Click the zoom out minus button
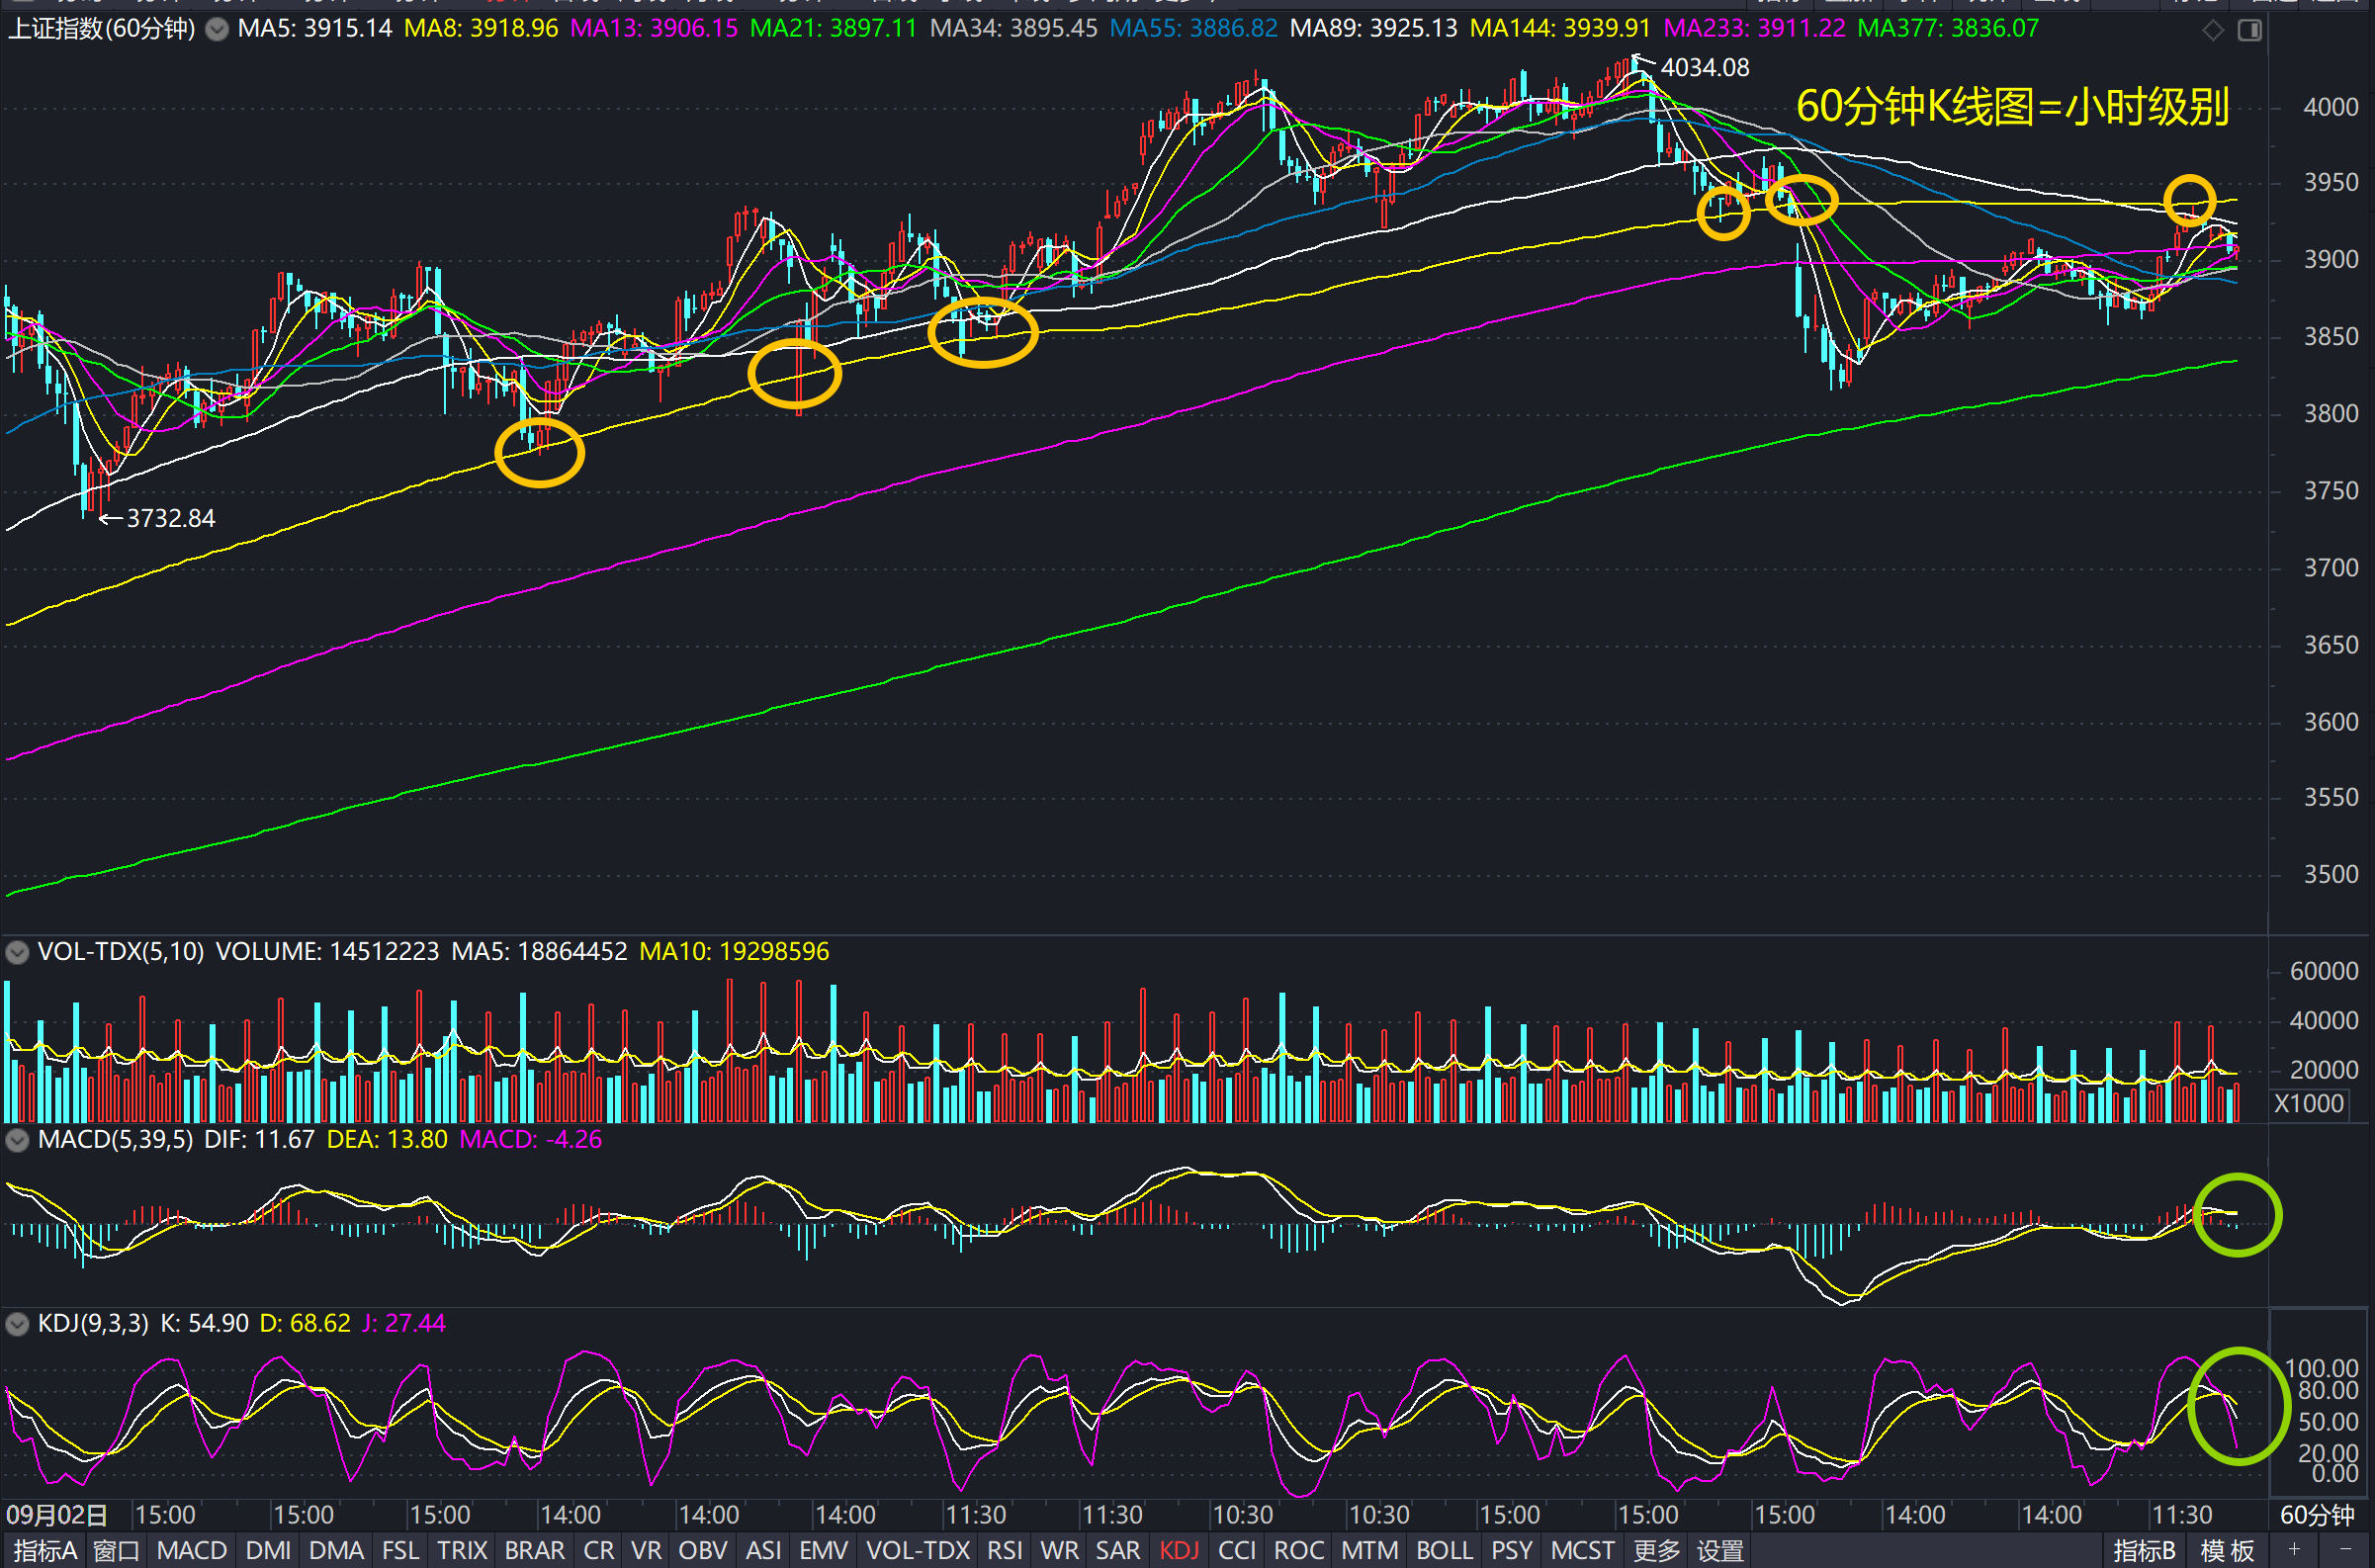Viewport: 2375px width, 1568px height. click(x=2345, y=1549)
